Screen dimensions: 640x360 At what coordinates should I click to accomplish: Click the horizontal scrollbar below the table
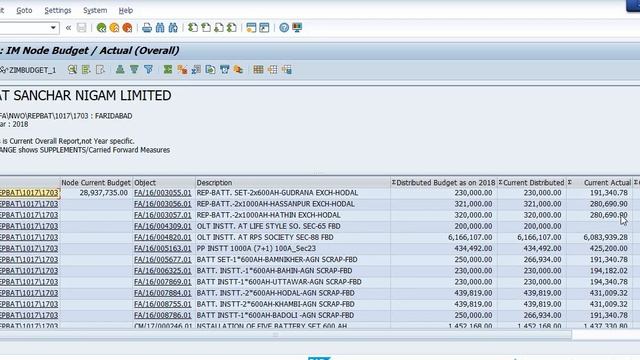[x=286, y=335]
